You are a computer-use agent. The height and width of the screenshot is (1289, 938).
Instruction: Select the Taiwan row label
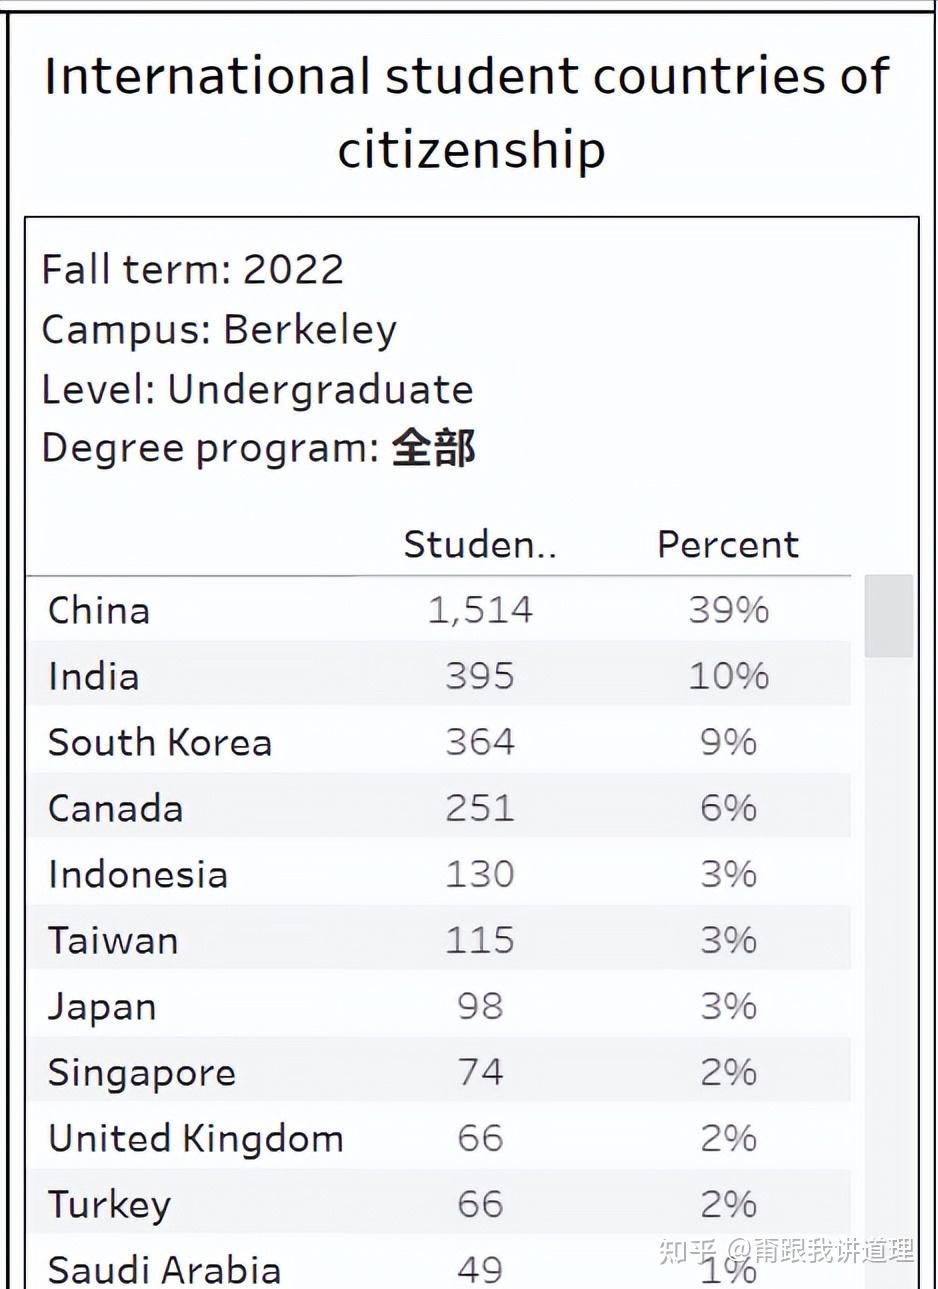click(x=113, y=940)
